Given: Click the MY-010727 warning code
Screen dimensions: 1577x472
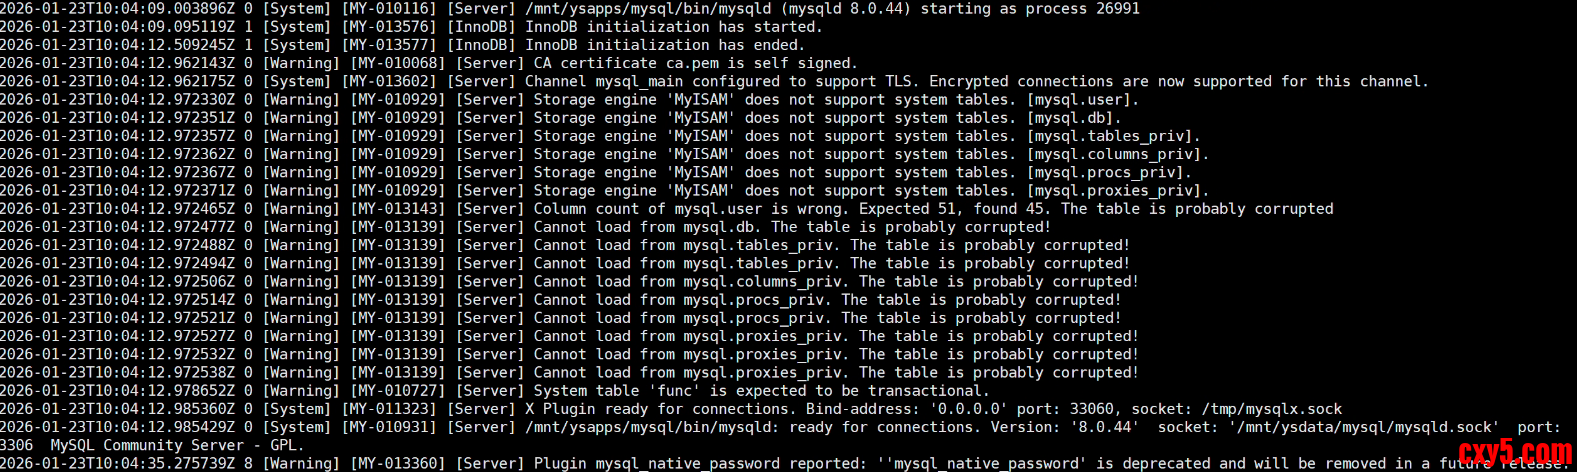Looking at the screenshot, I should (396, 391).
